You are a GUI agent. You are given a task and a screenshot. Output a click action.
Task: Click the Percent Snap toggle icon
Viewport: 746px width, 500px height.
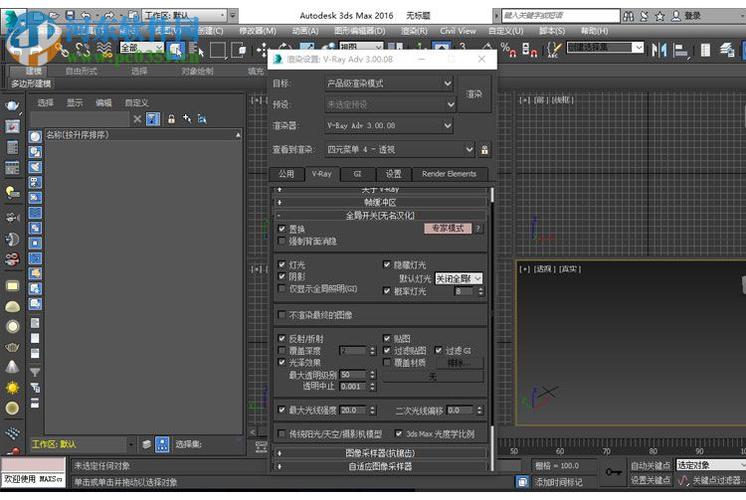click(x=508, y=49)
